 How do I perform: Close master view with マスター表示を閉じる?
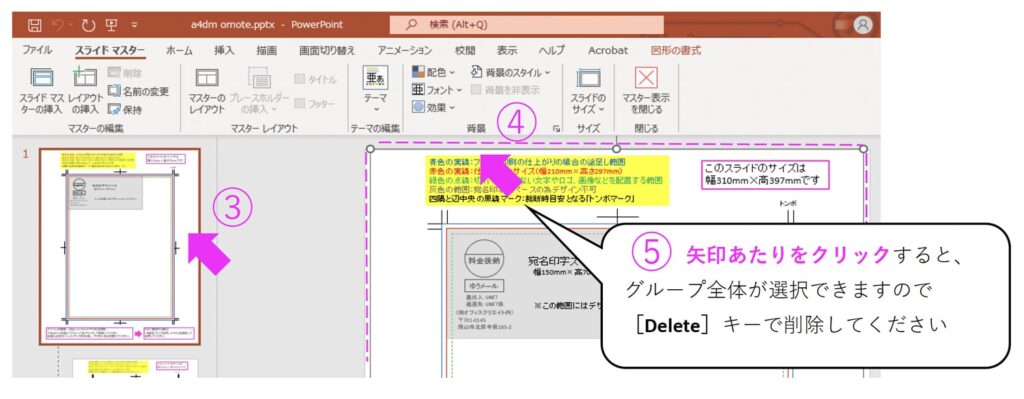pos(646,91)
